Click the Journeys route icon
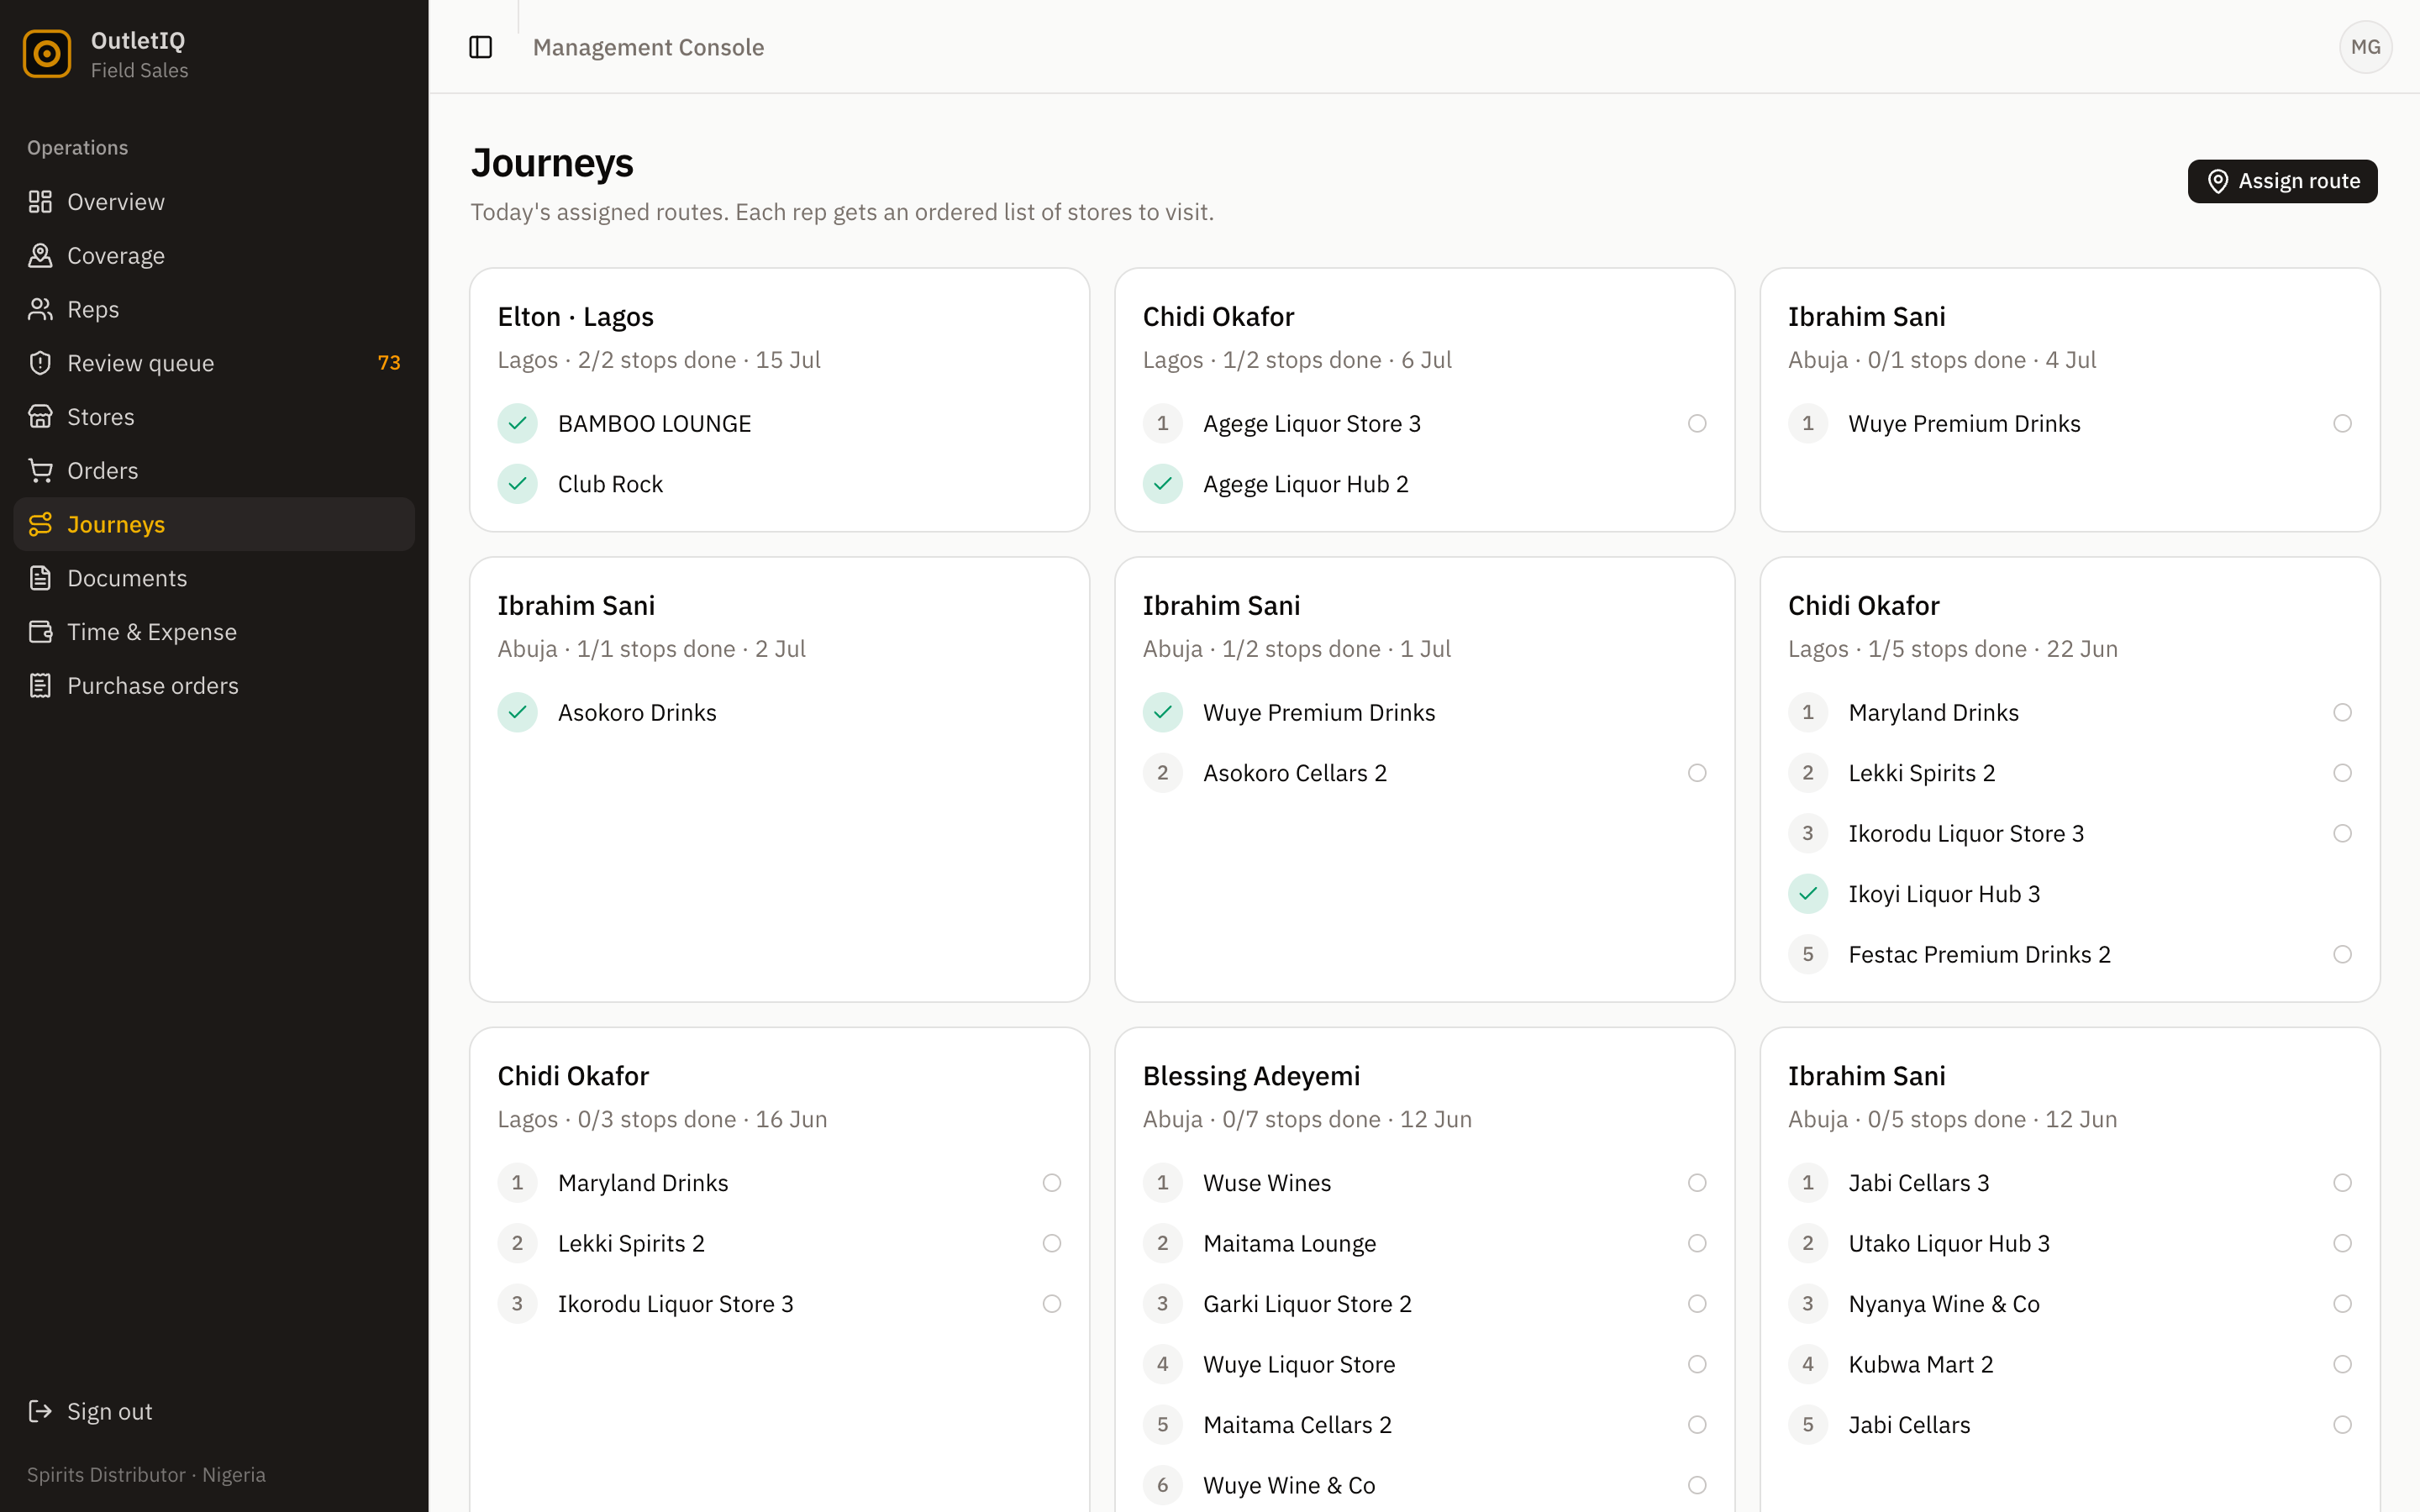 tap(40, 524)
